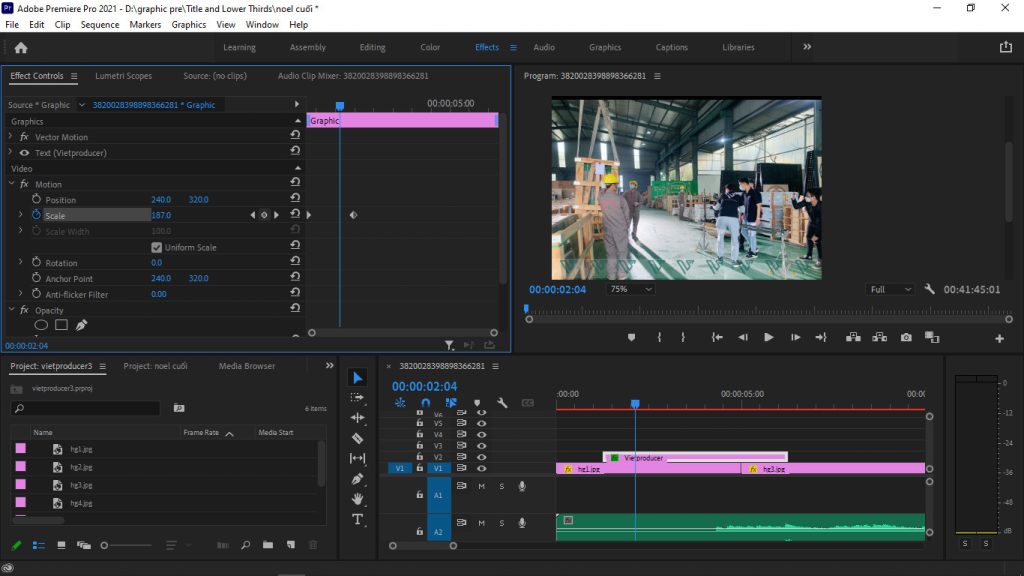This screenshot has width=1024, height=576.
Task: Choose the Hand tool
Action: pyautogui.click(x=358, y=499)
